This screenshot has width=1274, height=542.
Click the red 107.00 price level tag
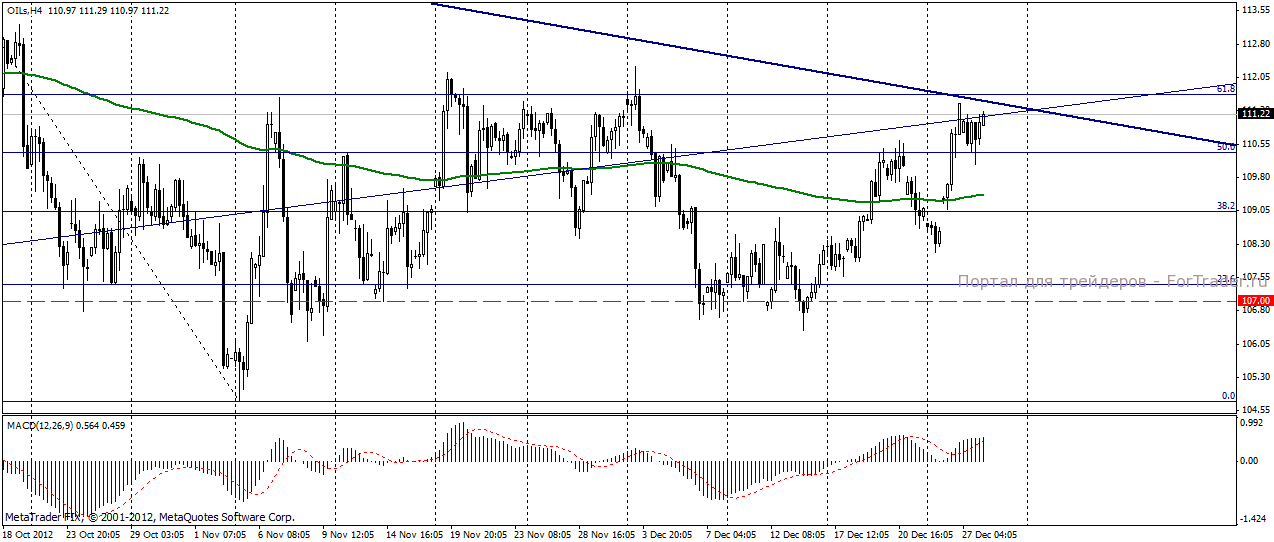click(1254, 300)
